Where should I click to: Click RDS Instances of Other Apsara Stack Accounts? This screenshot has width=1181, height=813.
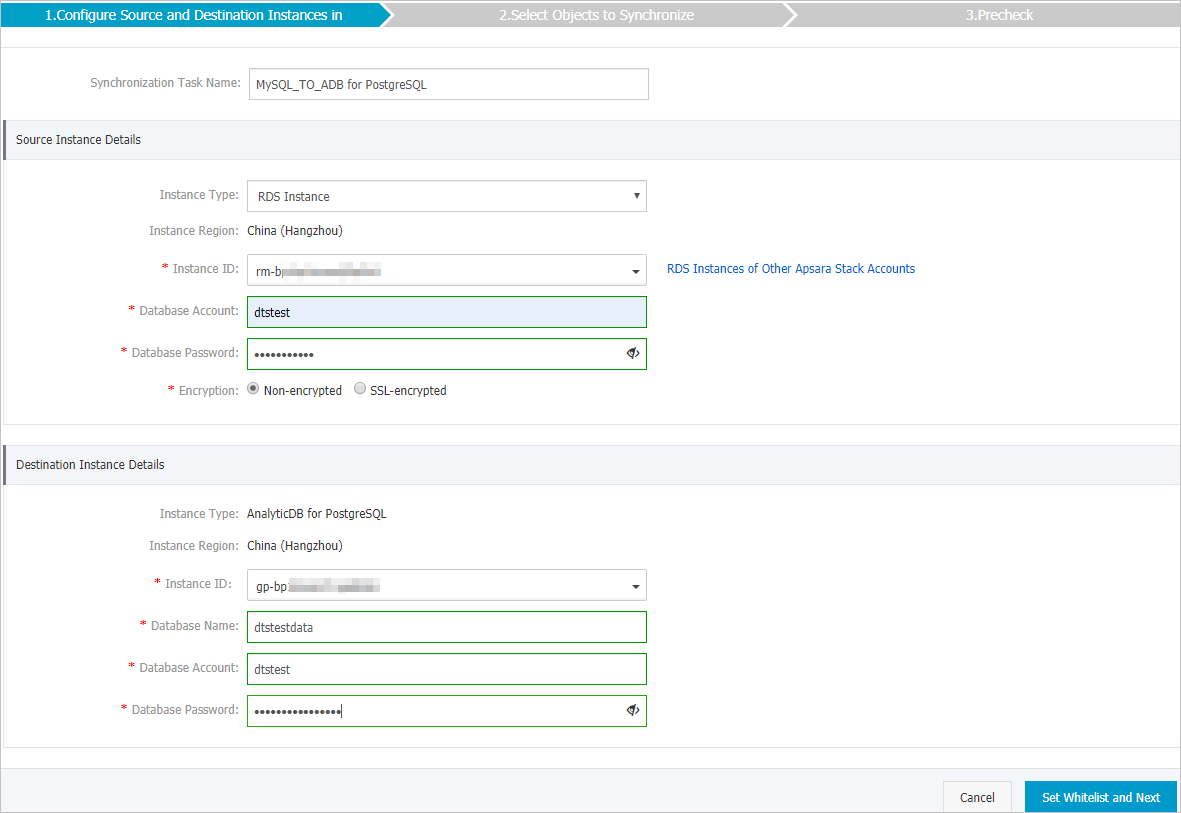pyautogui.click(x=790, y=268)
